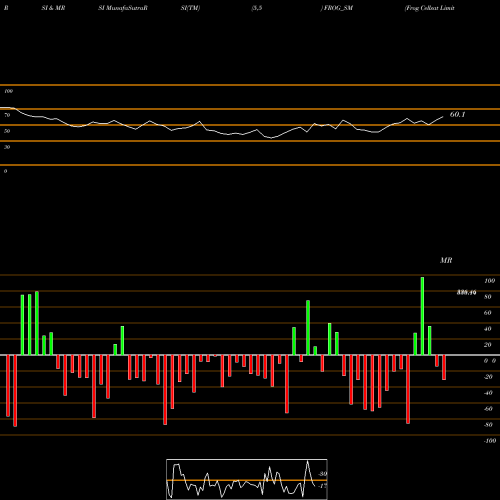Click the SI(TM) header text

click(x=190, y=8)
